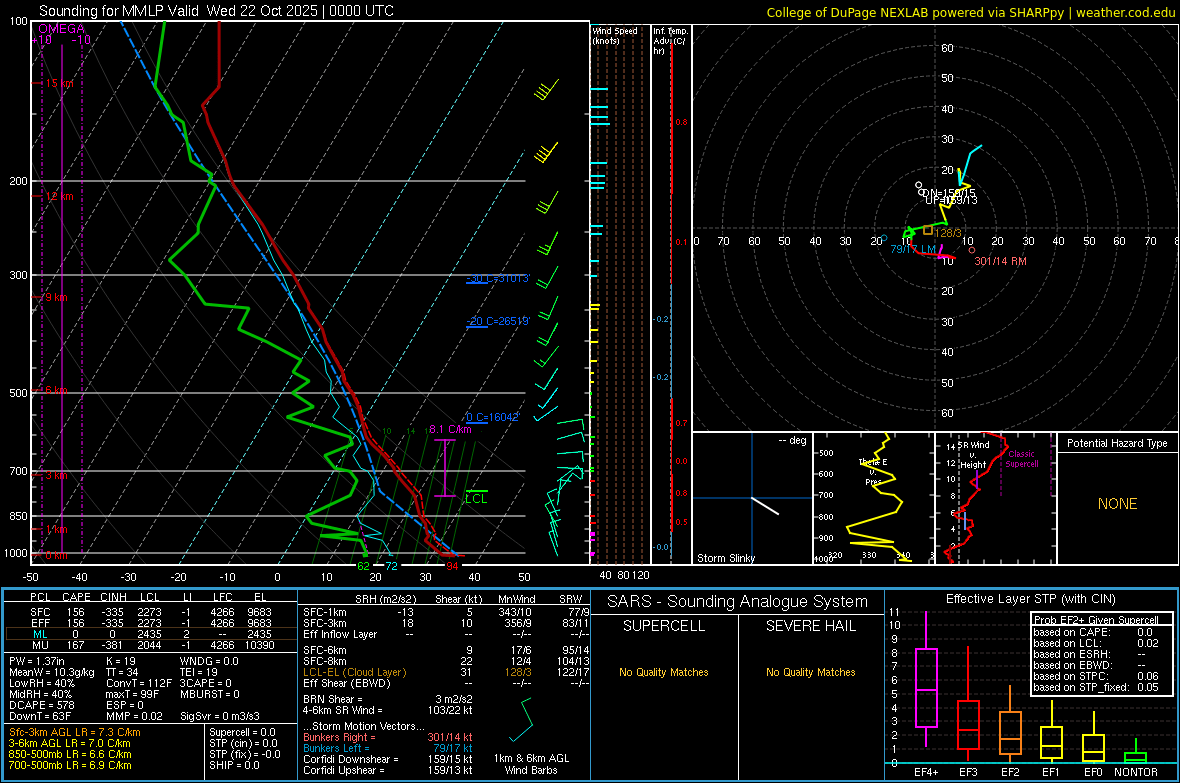Click the Effective Layer STP (with CIN) title
1180x783 pixels.
click(1030, 599)
